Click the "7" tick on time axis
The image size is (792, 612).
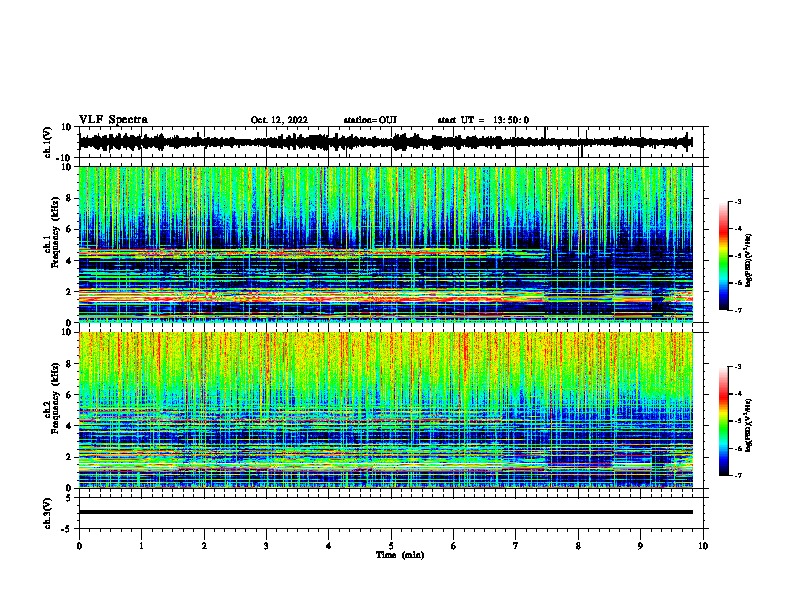pyautogui.click(x=516, y=546)
